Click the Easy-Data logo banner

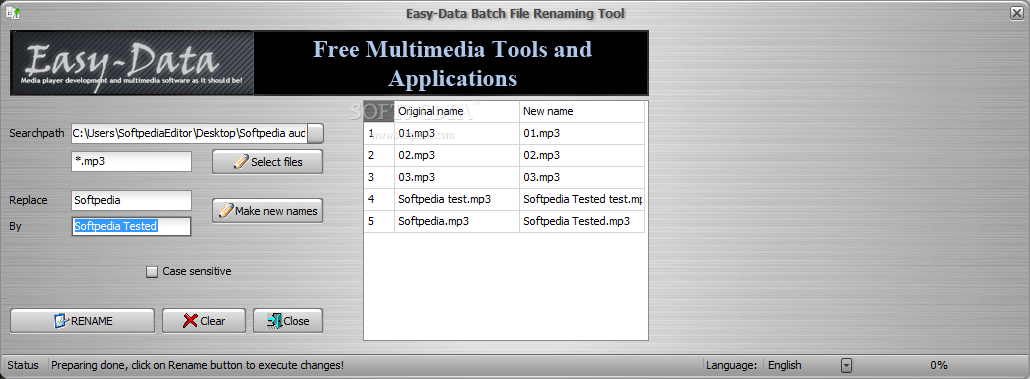(x=132, y=63)
